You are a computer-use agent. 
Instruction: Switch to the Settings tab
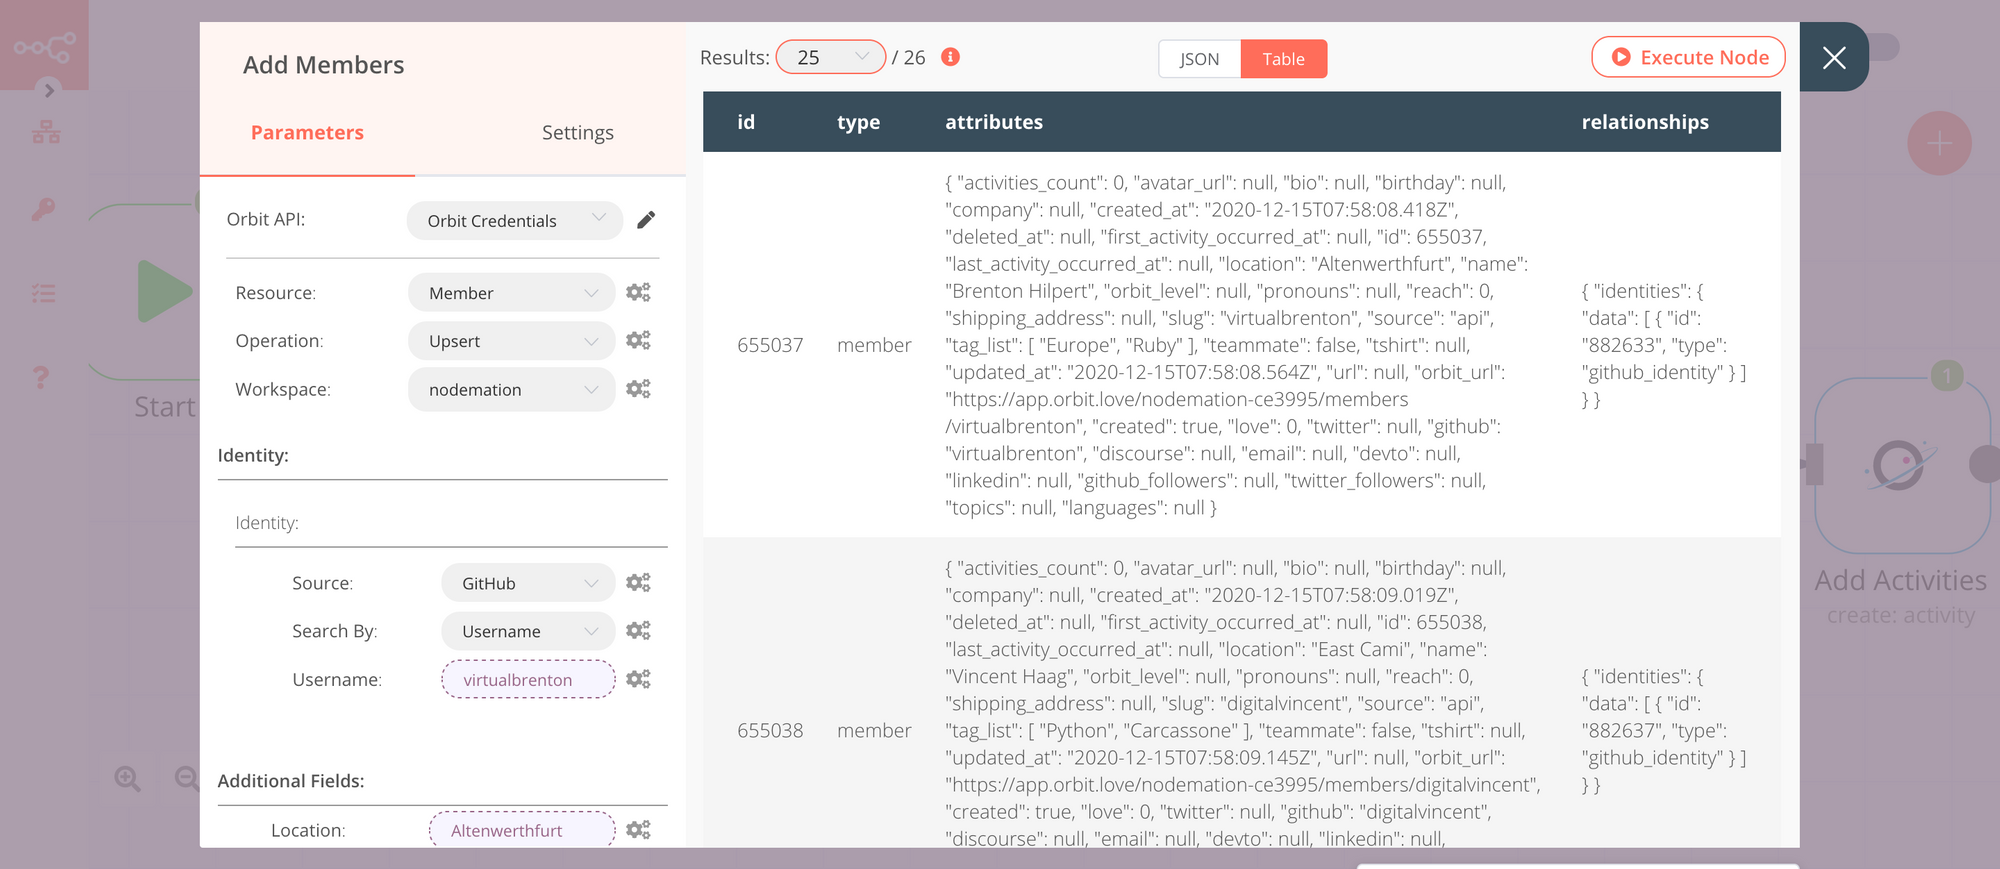[578, 133]
